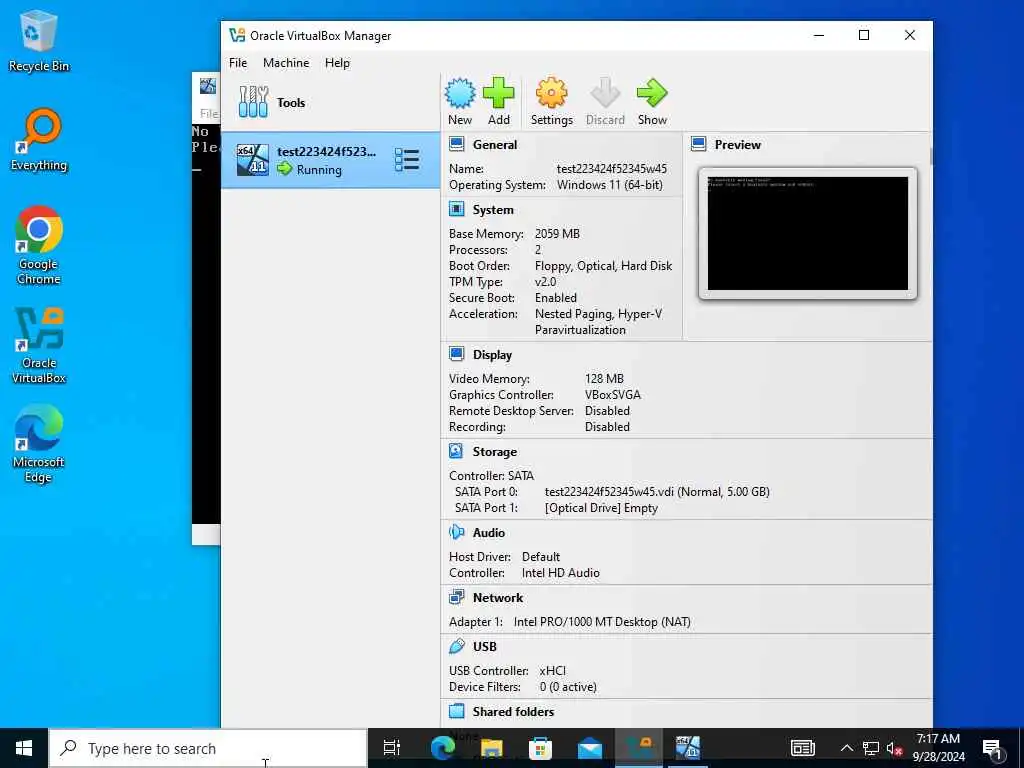
Task: Click the Storage section icon
Action: pos(456,451)
